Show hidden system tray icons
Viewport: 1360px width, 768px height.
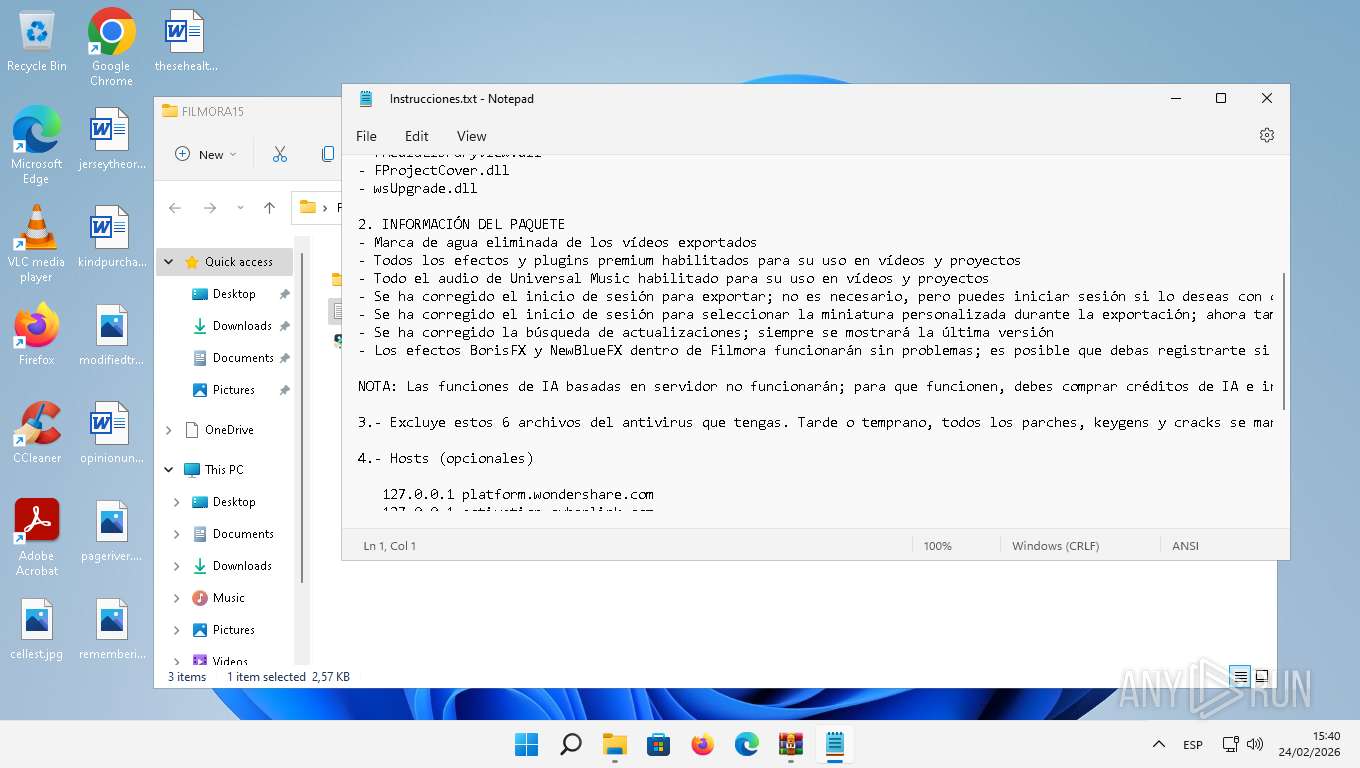[x=1159, y=744]
